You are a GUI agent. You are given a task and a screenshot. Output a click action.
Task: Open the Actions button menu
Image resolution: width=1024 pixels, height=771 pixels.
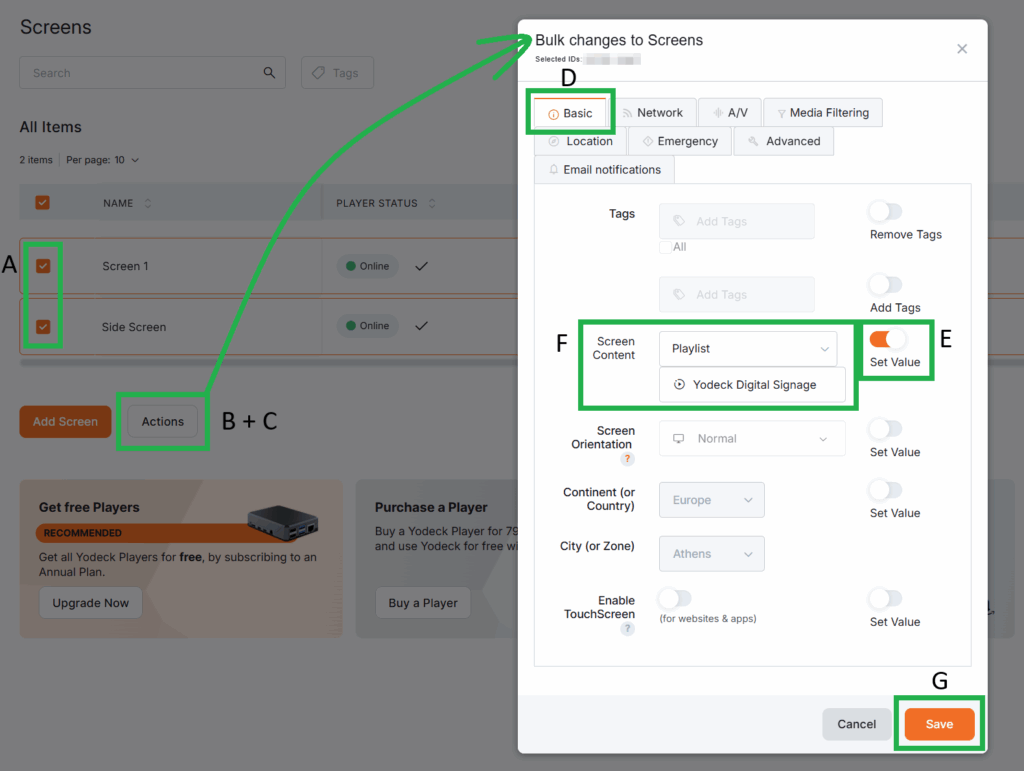coord(163,422)
